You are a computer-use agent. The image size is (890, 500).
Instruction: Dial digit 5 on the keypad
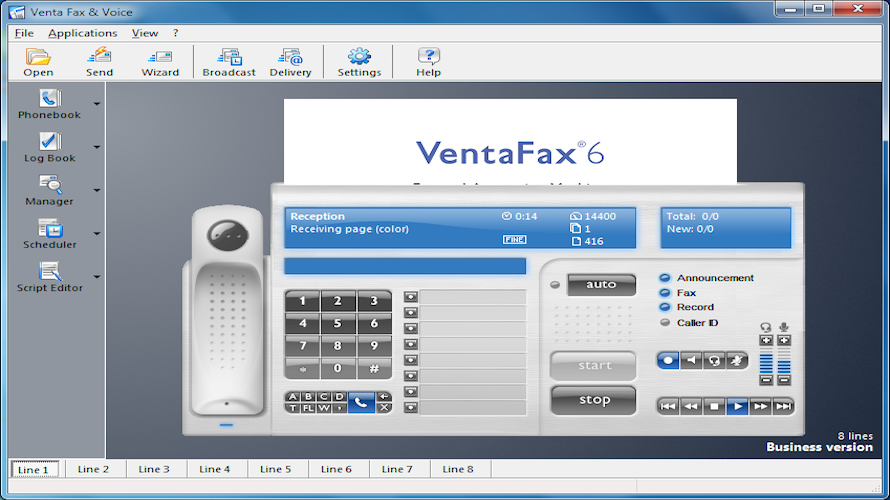click(x=338, y=323)
